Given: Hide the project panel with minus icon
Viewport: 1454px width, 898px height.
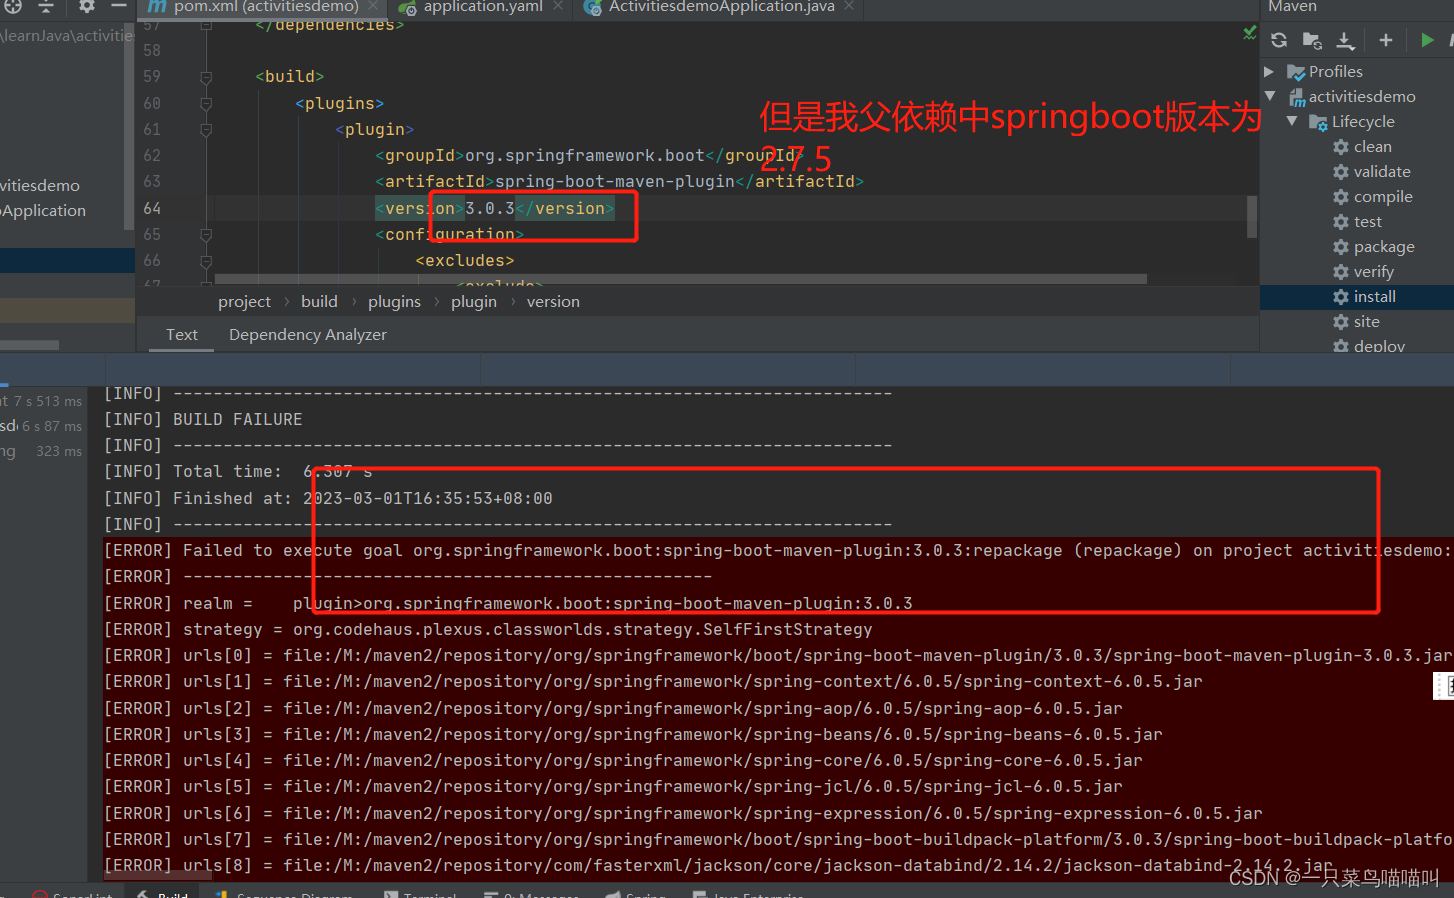Looking at the screenshot, I should click(x=119, y=6).
